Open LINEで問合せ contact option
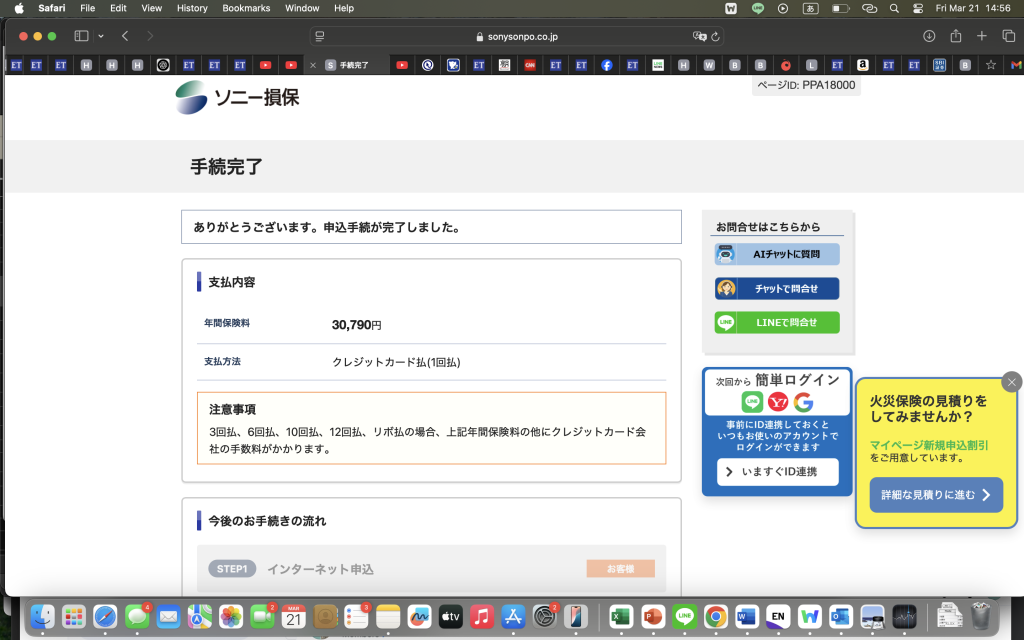Viewport: 1024px width, 640px height. click(x=777, y=323)
